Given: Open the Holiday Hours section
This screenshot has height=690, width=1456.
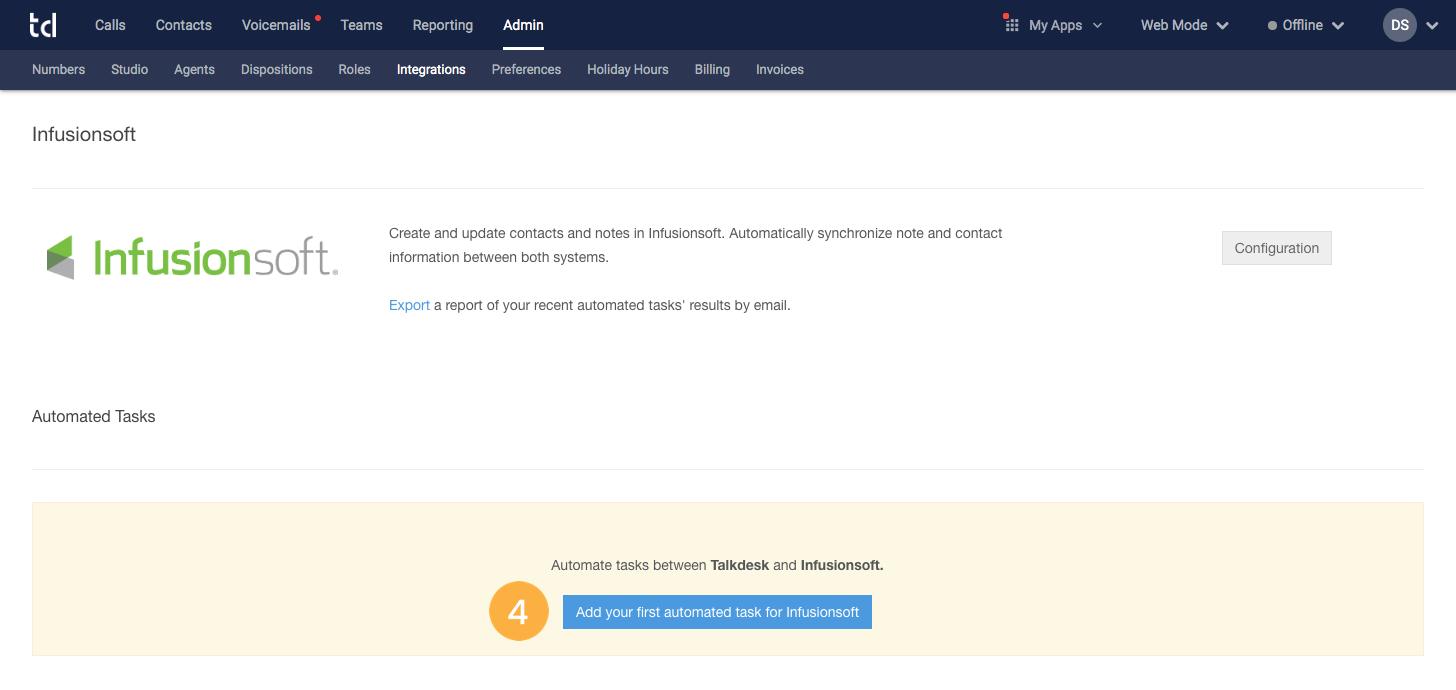Looking at the screenshot, I should pos(627,69).
